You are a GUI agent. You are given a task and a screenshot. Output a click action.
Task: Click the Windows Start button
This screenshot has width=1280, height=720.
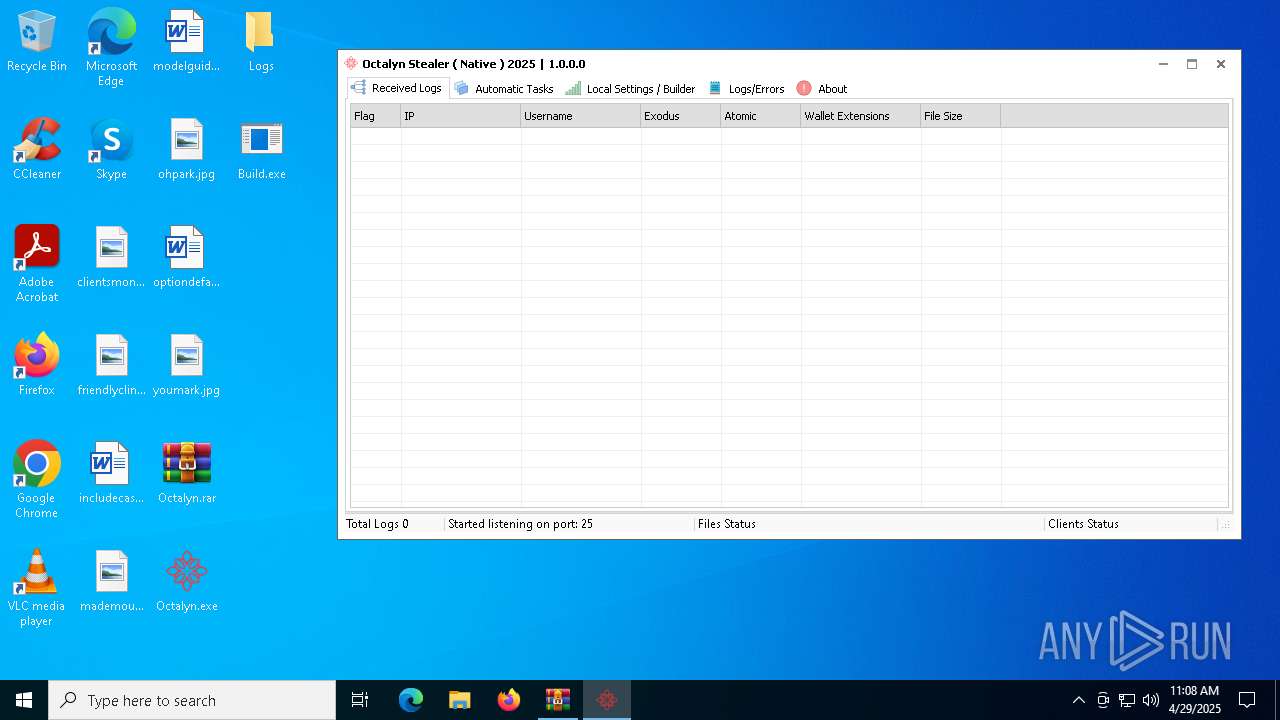(x=24, y=700)
